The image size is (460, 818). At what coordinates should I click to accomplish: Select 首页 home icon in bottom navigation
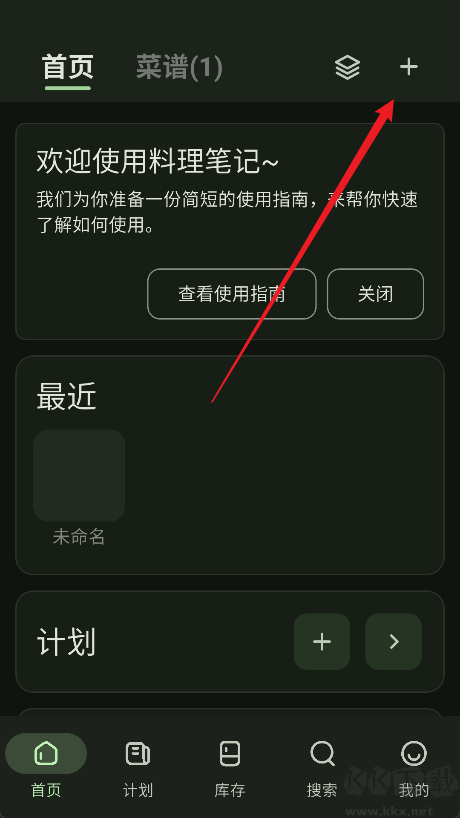pos(46,754)
